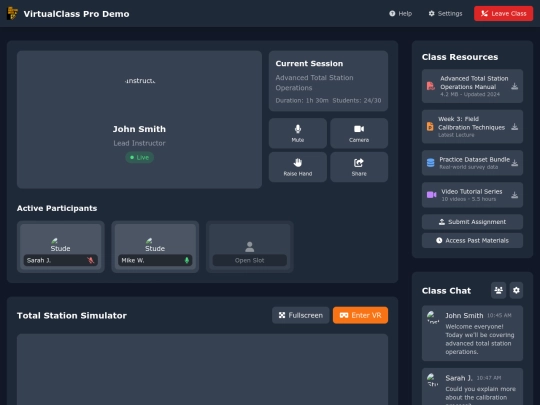This screenshot has height=405, width=540.
Task: Open Class Chat settings gear
Action: point(516,290)
